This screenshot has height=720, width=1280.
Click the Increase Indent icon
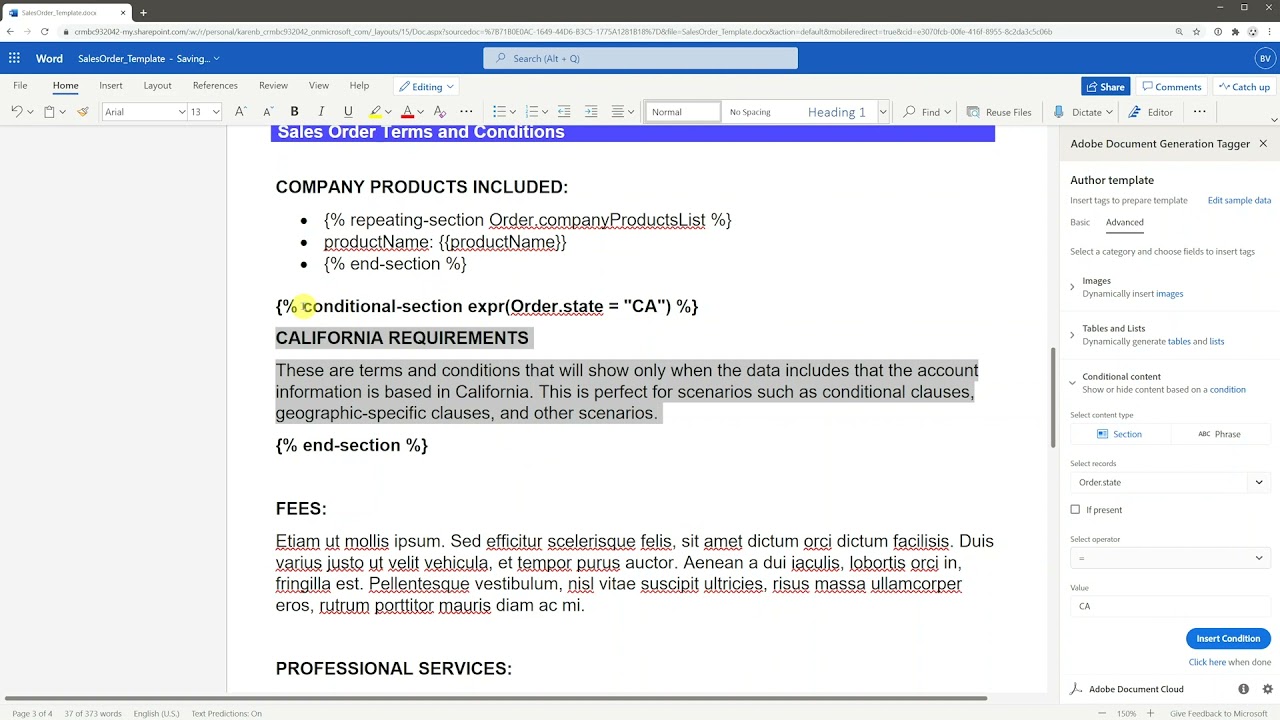pos(591,112)
